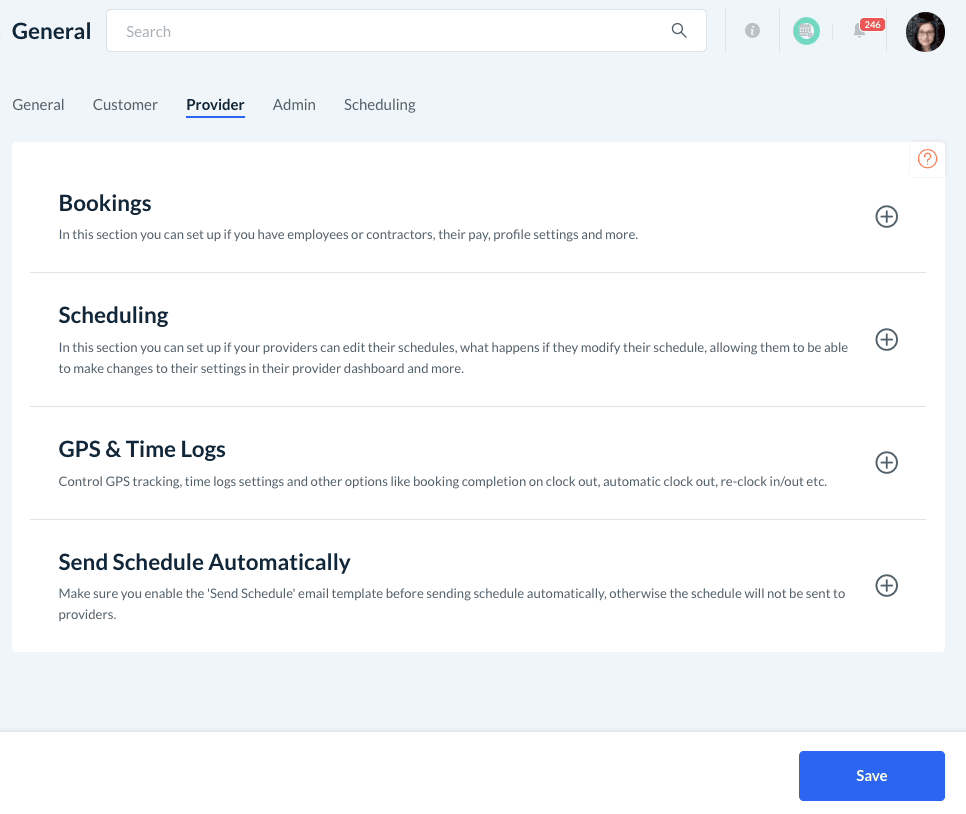The width and height of the screenshot is (966, 814).
Task: Open the Admin tab
Action: (294, 105)
